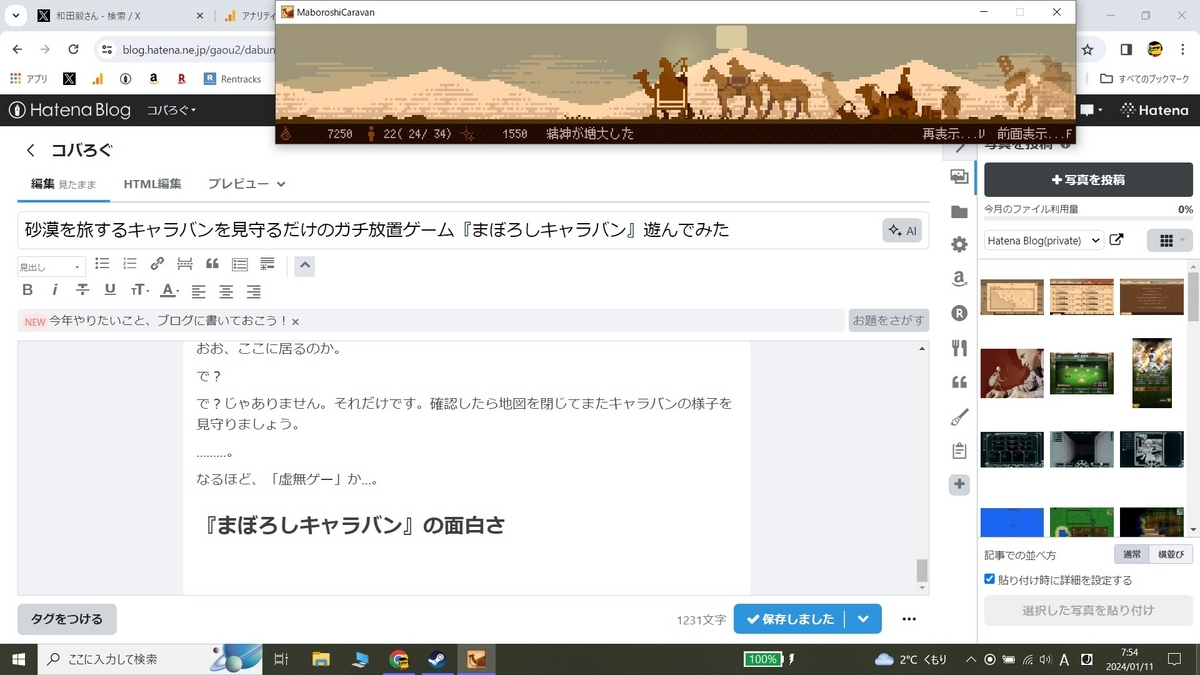Screen dimensions: 1200x675
Task: Switch to 和田毅さん browser tab
Action: tap(121, 16)
